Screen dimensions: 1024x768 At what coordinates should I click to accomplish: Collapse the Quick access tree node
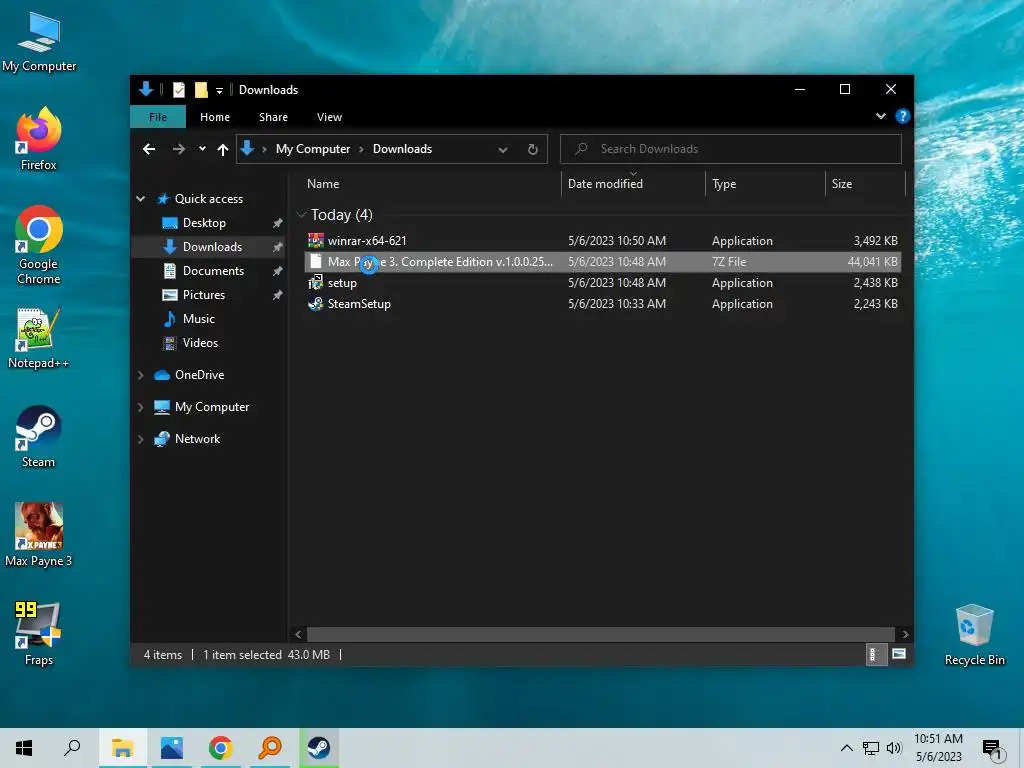140,199
